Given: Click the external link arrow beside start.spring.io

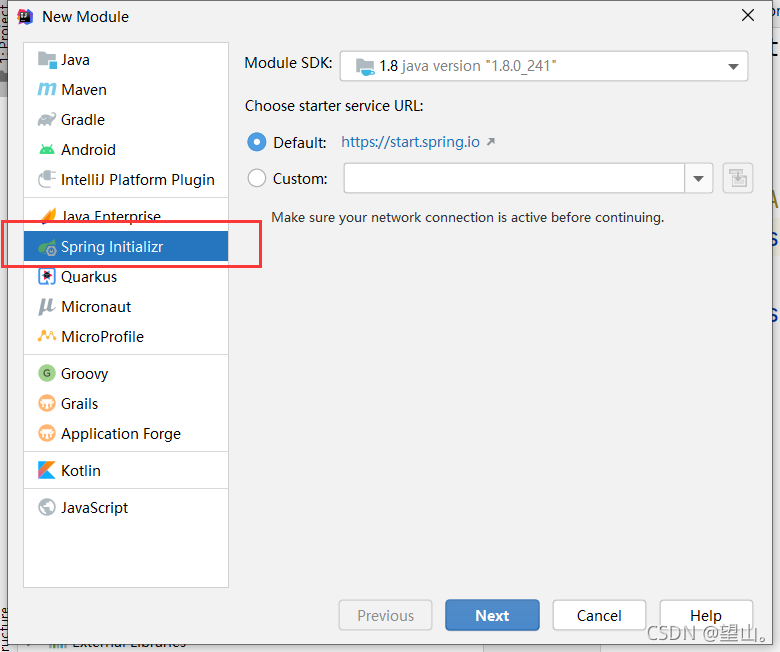Looking at the screenshot, I should (x=491, y=142).
